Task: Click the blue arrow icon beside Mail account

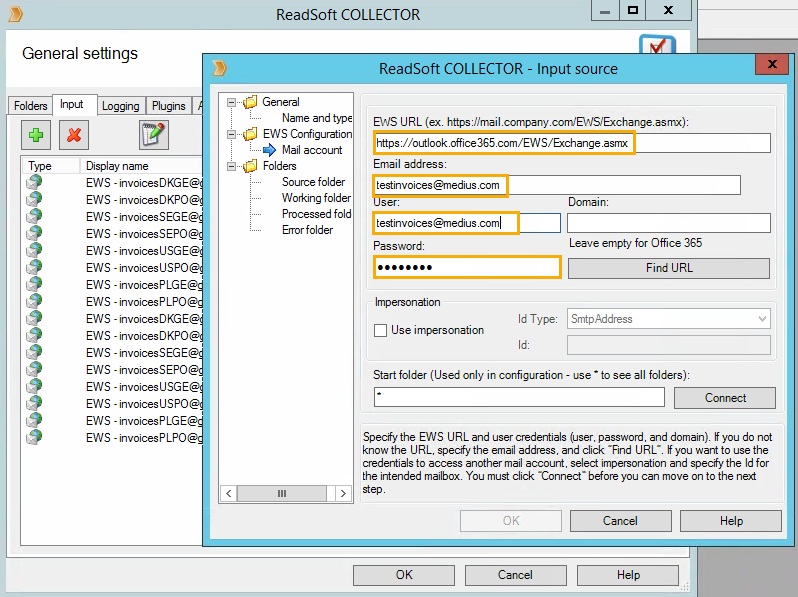Action: [269, 150]
